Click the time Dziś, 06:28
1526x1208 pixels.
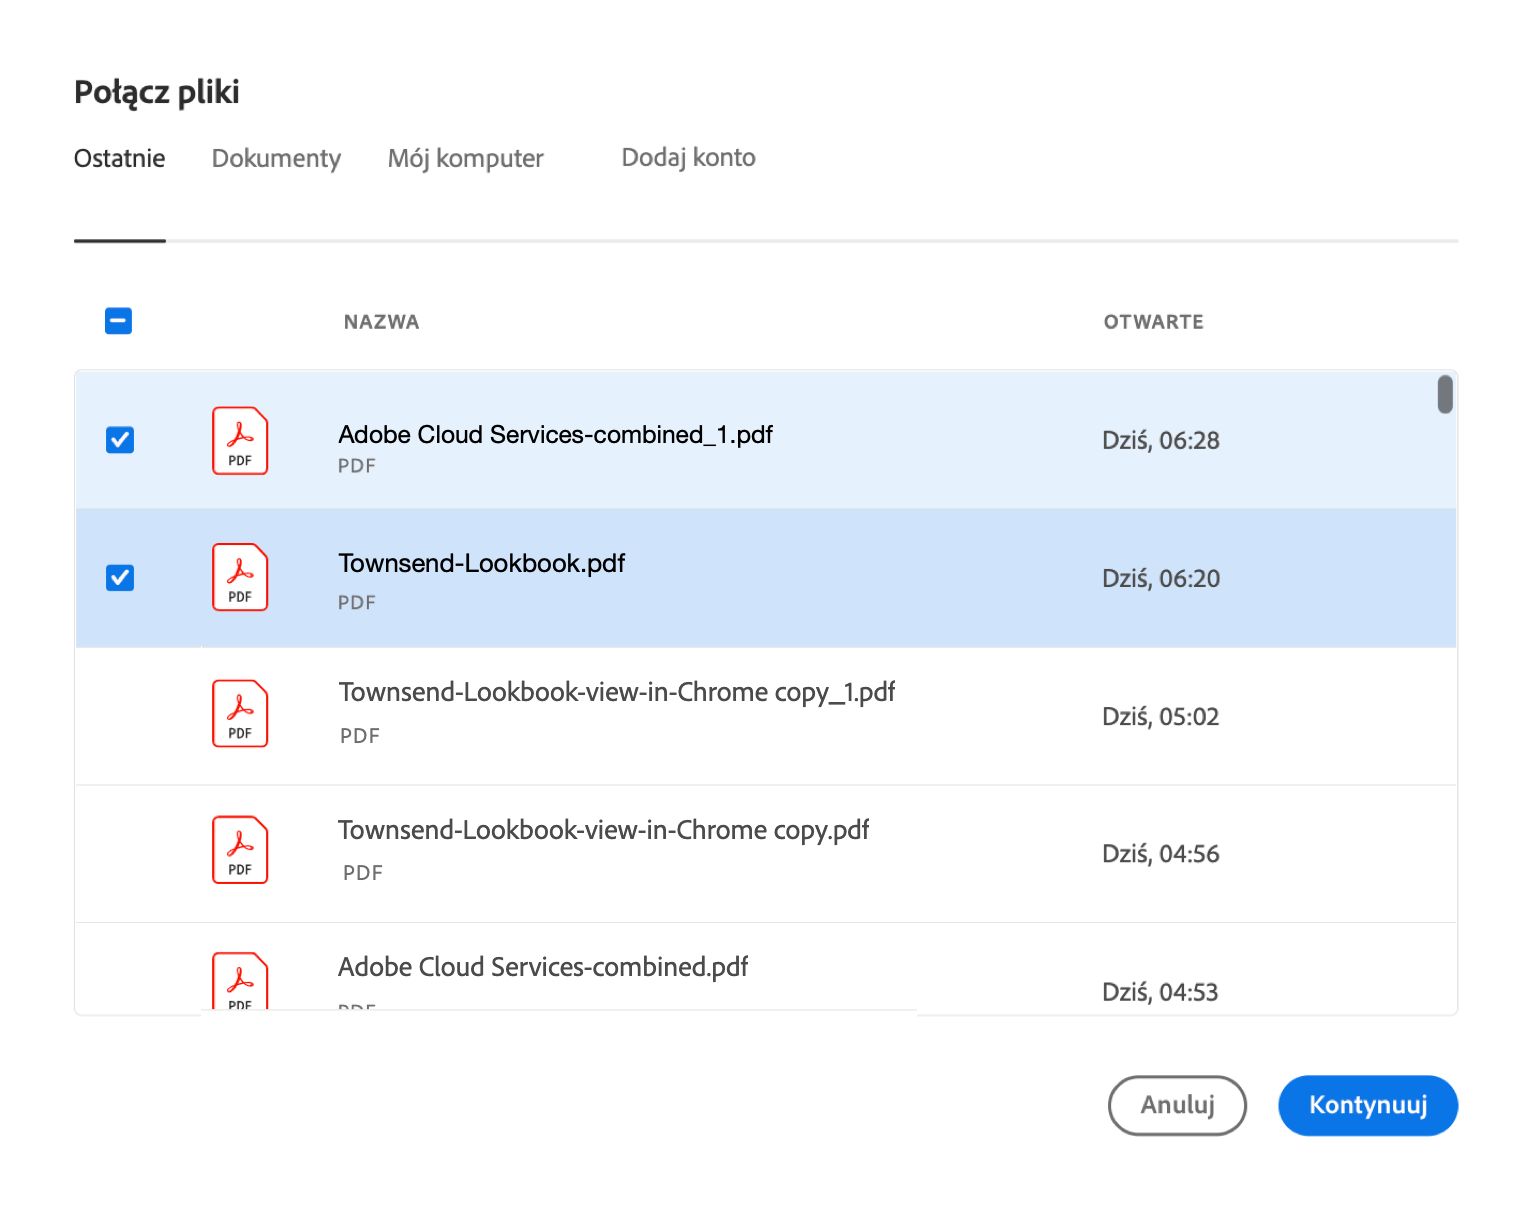(1161, 440)
